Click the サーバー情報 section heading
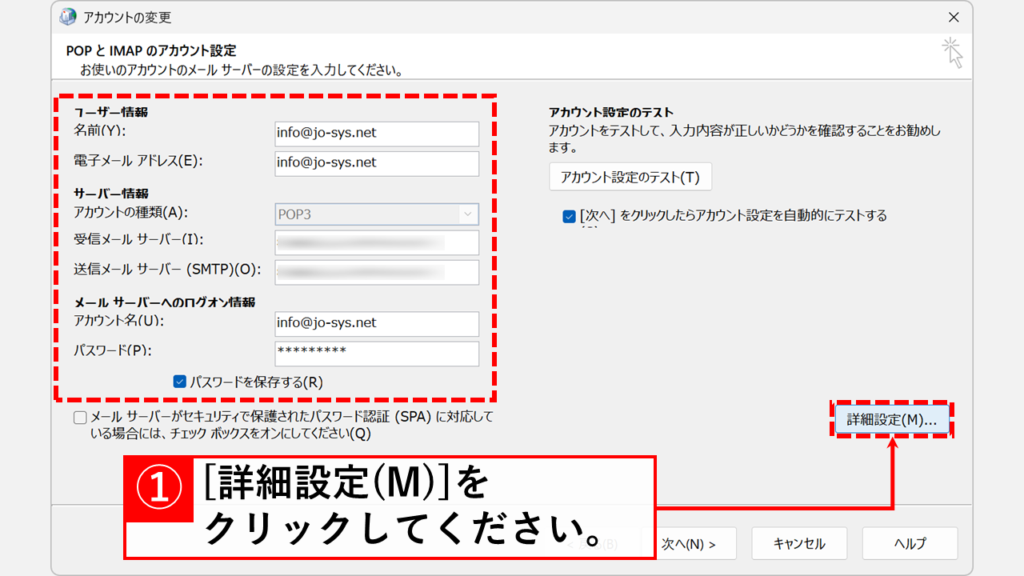 (111, 193)
